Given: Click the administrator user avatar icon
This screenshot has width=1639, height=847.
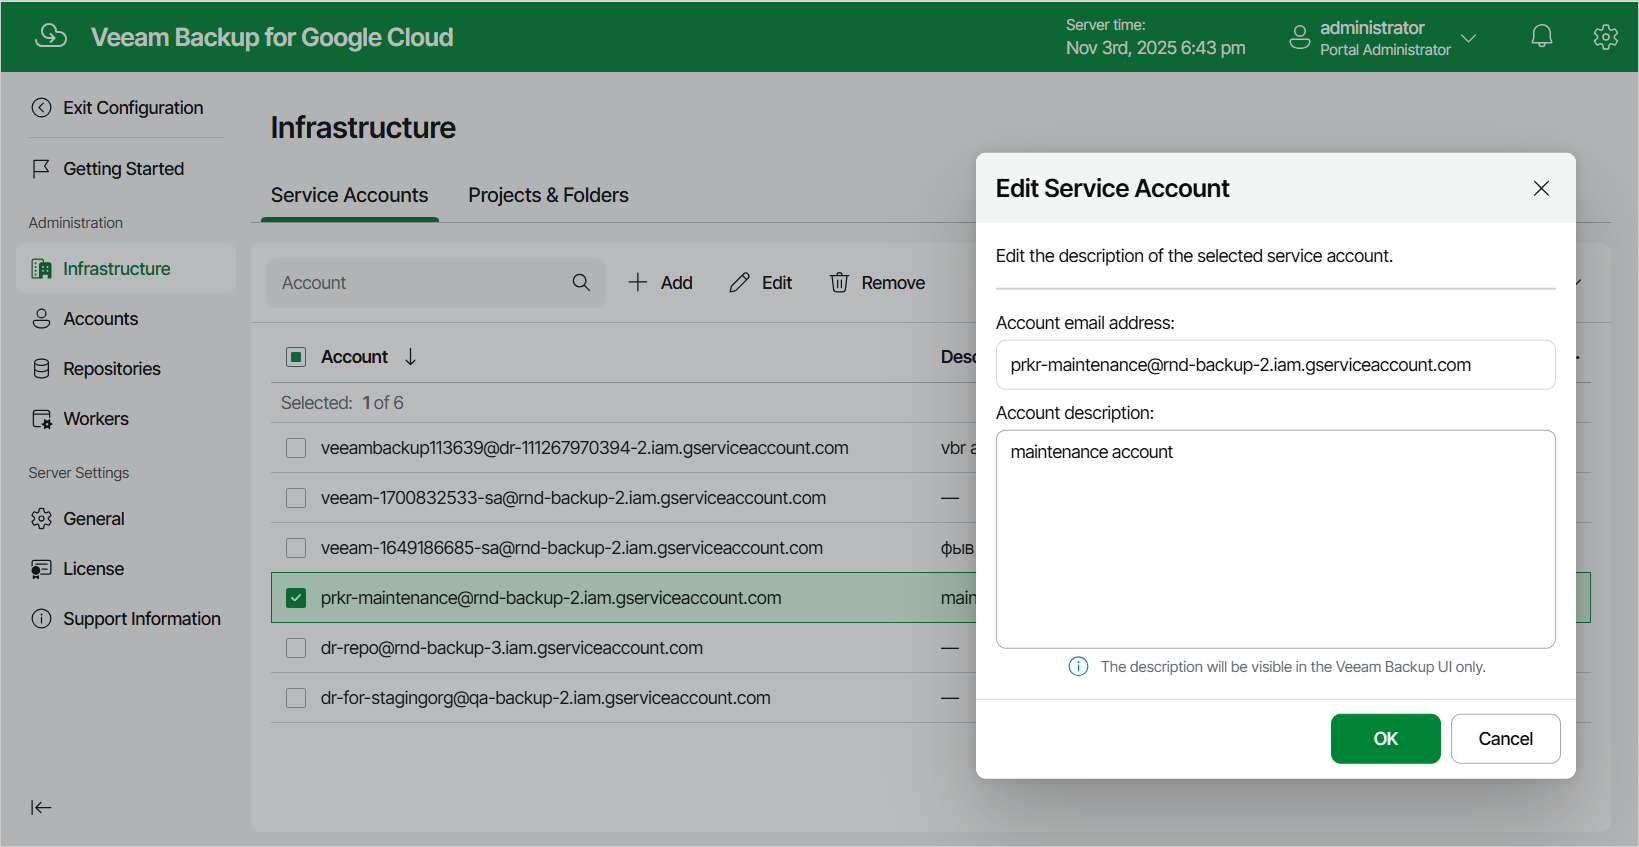Looking at the screenshot, I should pos(1299,38).
